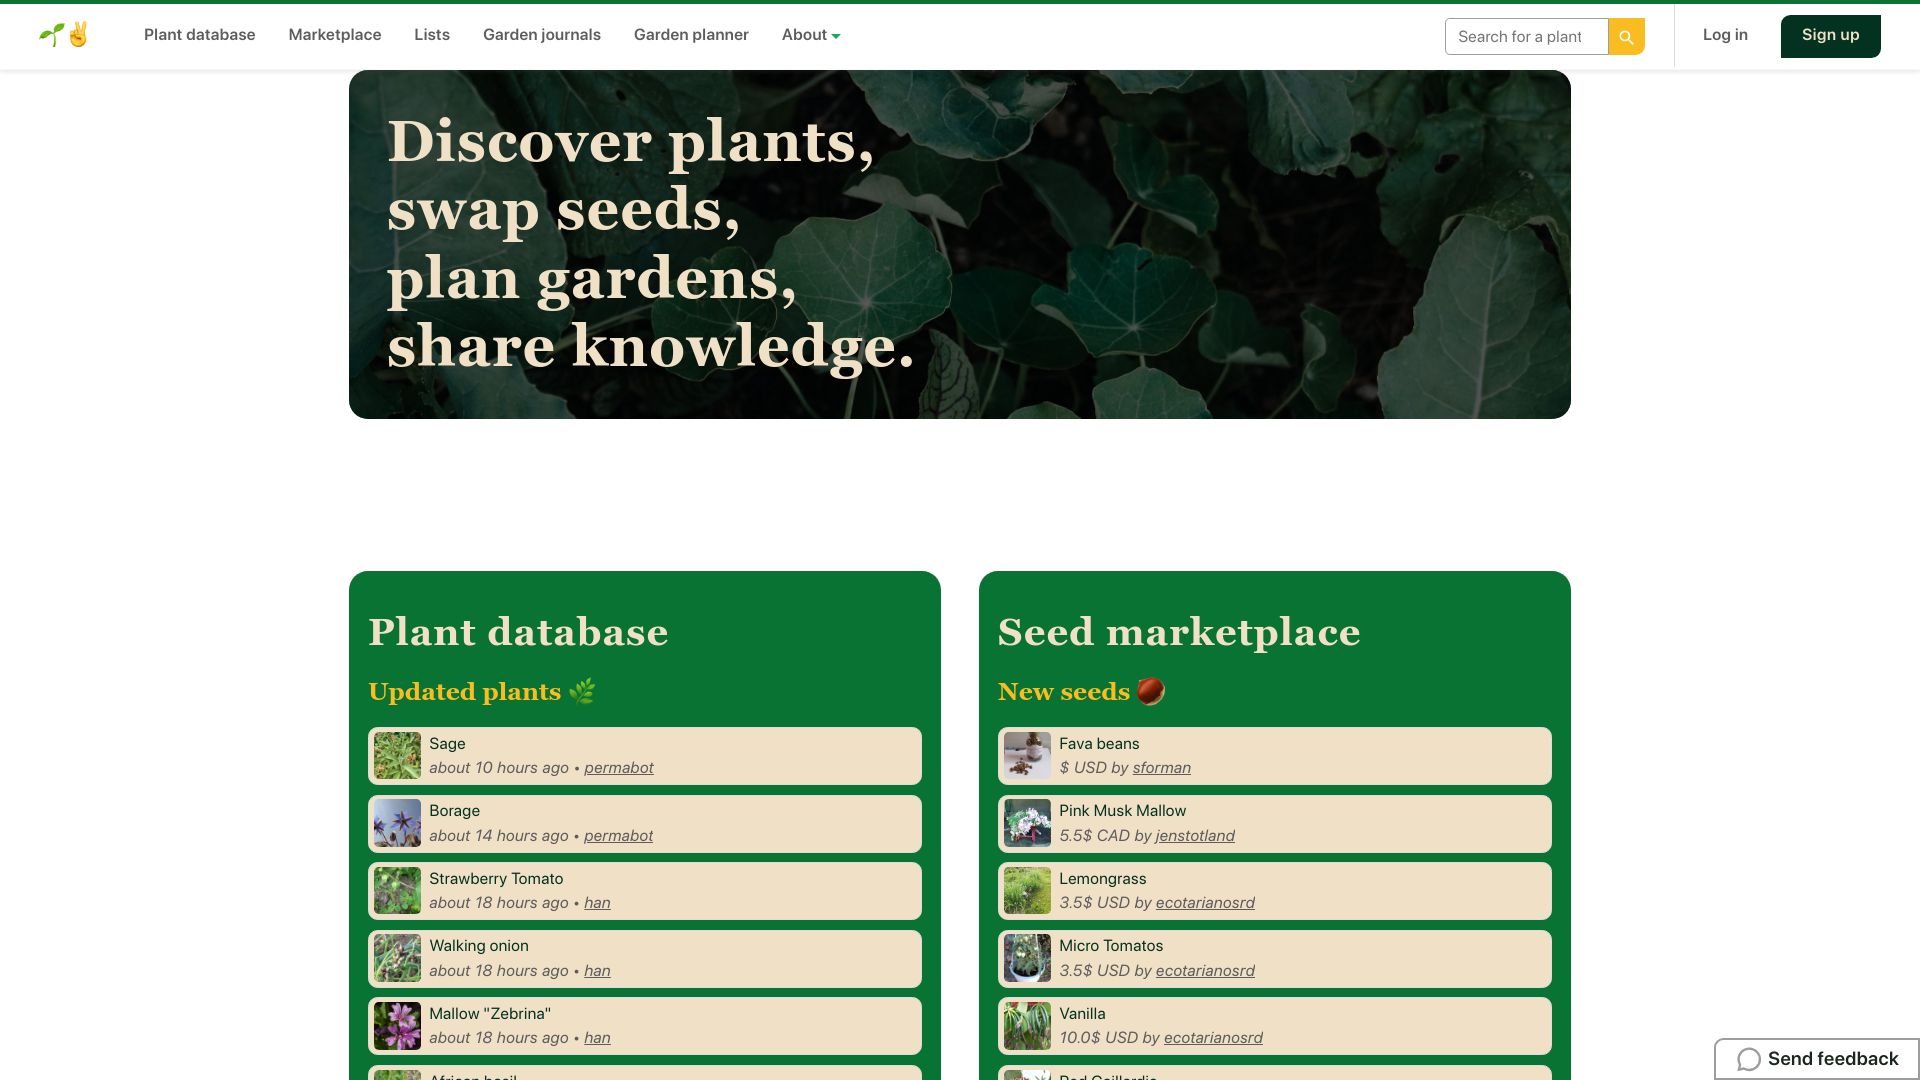Open the Vanilla seed thumbnail
Image resolution: width=1920 pixels, height=1080 pixels.
point(1027,1026)
